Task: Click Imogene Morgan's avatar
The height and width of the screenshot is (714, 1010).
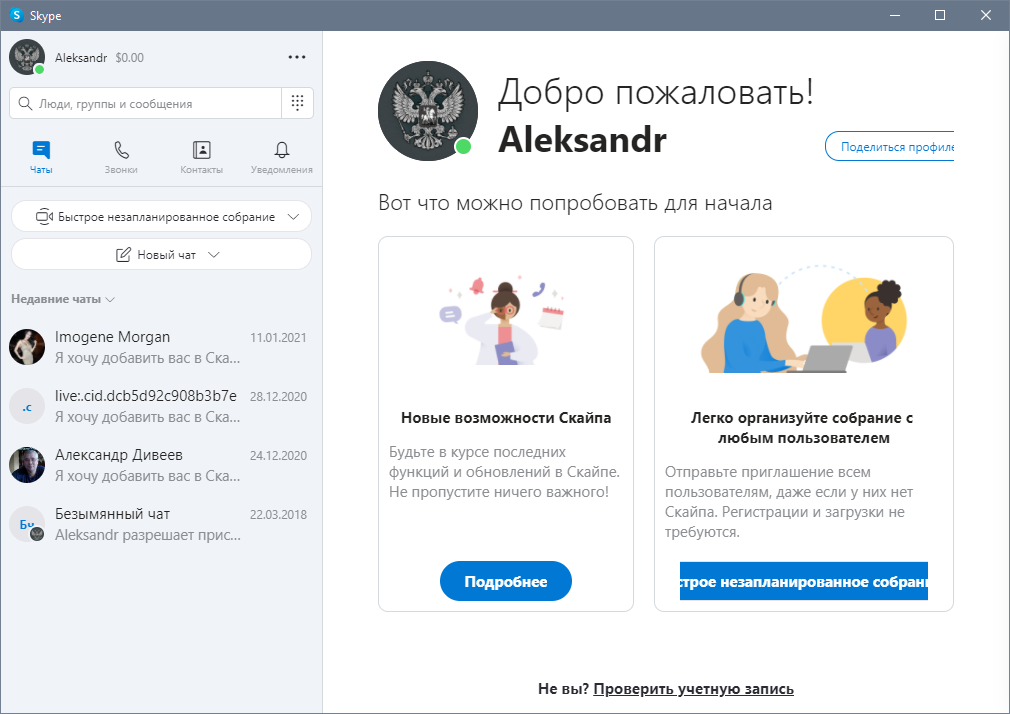Action: (27, 347)
